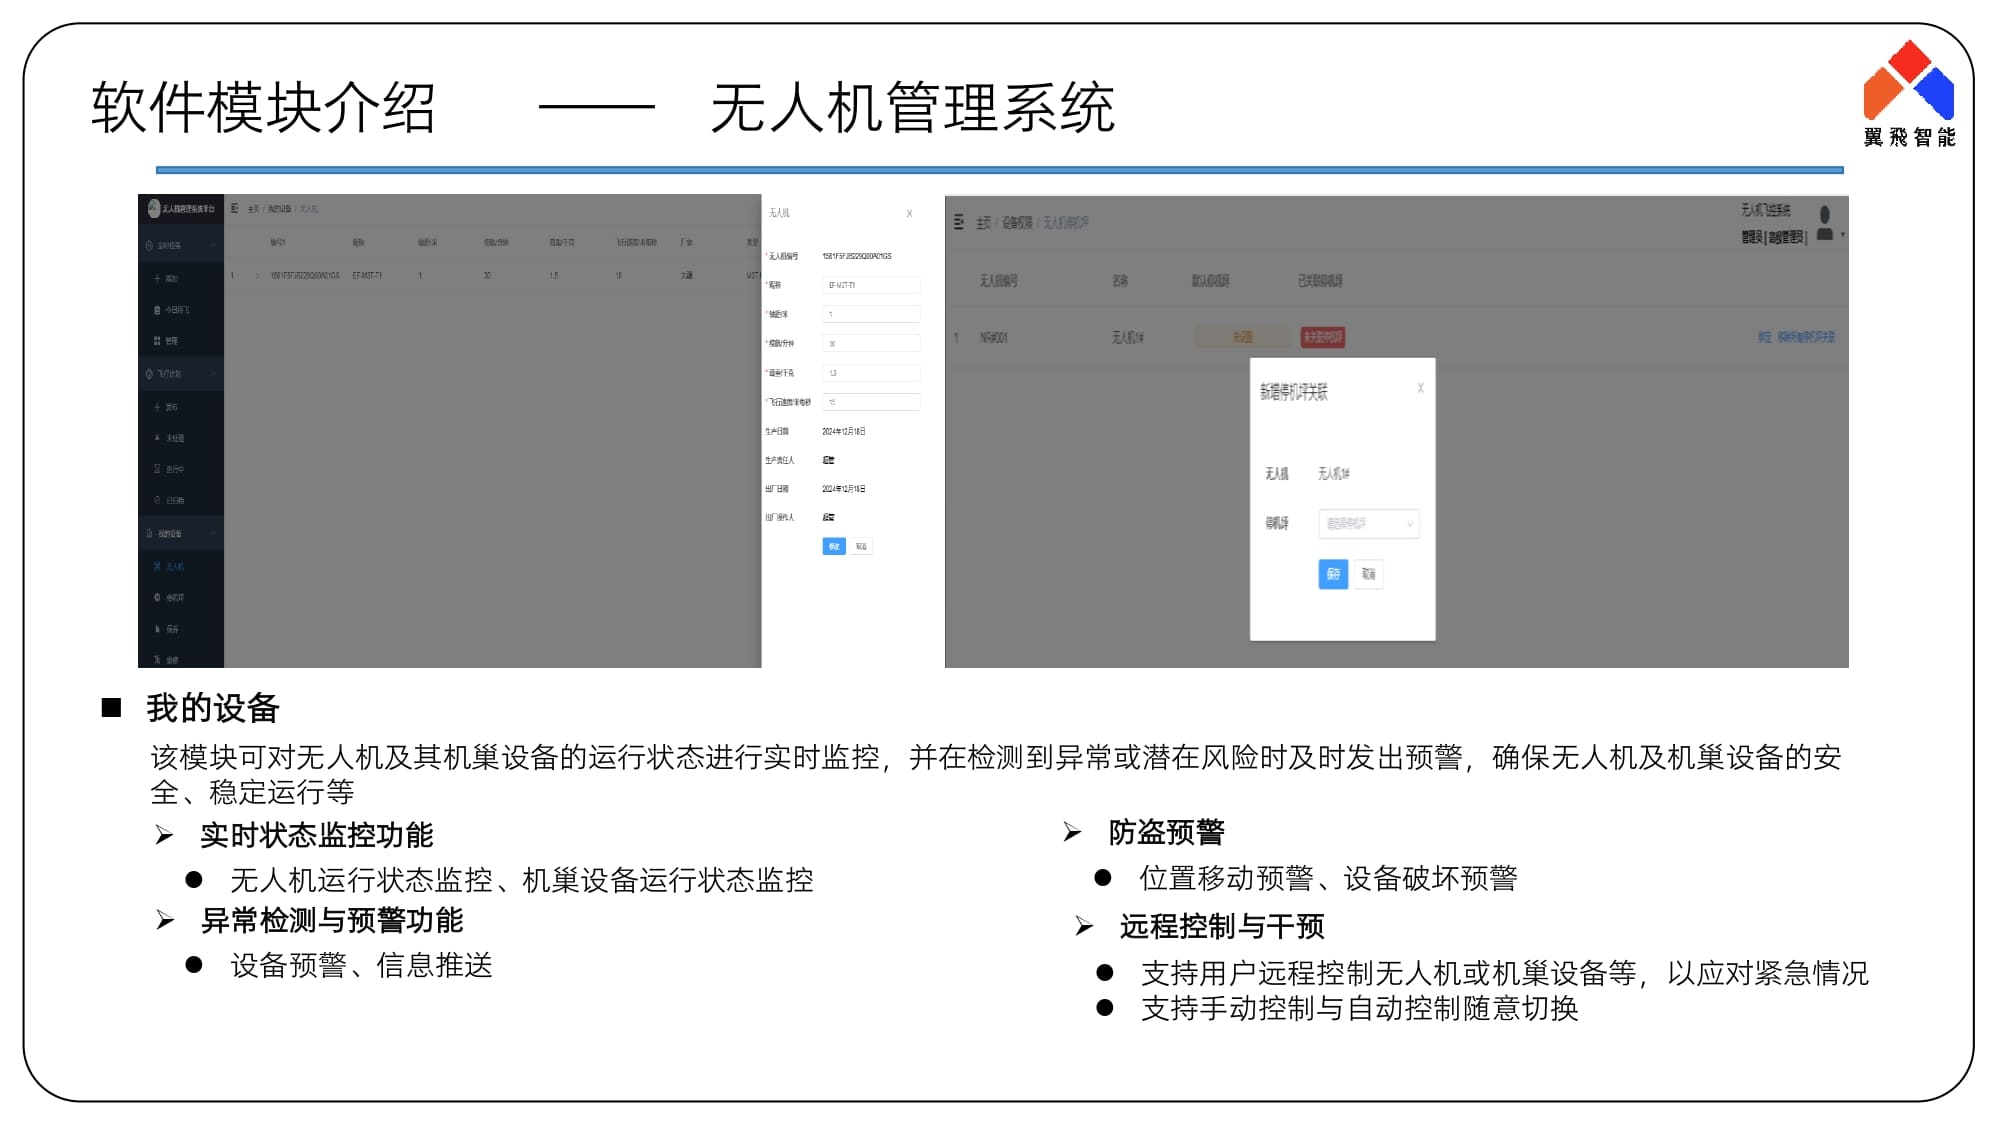Click the name input field containing EF-M3T-T1
This screenshot has height=1125, width=2000.
click(x=870, y=285)
